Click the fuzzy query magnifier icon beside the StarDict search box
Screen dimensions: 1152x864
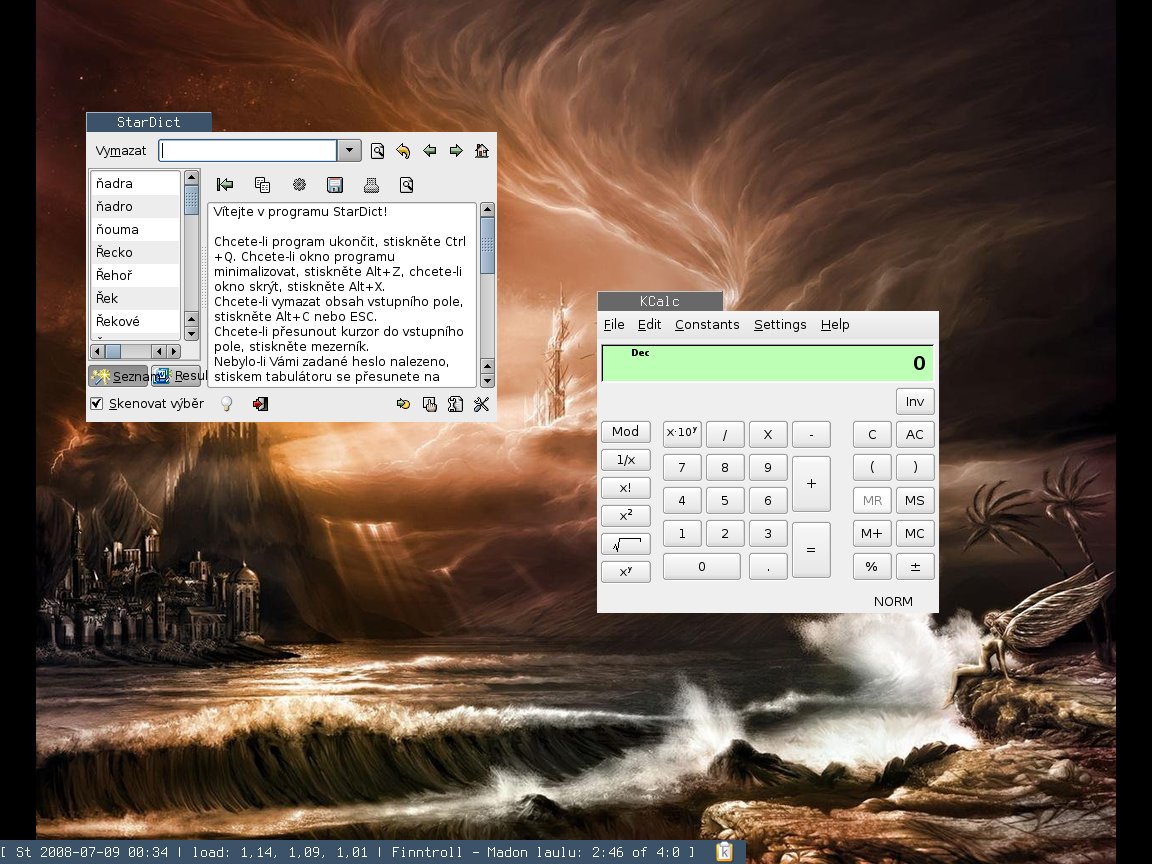pos(377,151)
